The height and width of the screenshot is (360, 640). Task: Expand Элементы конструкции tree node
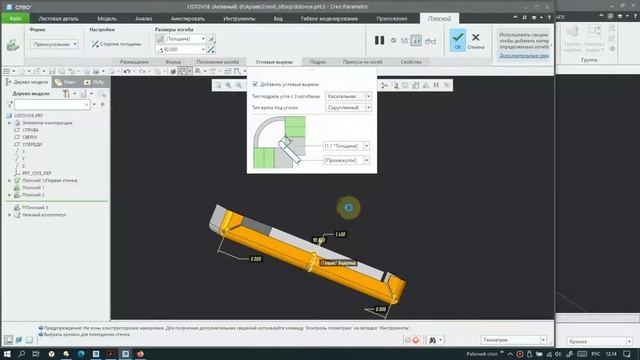[x=9, y=123]
